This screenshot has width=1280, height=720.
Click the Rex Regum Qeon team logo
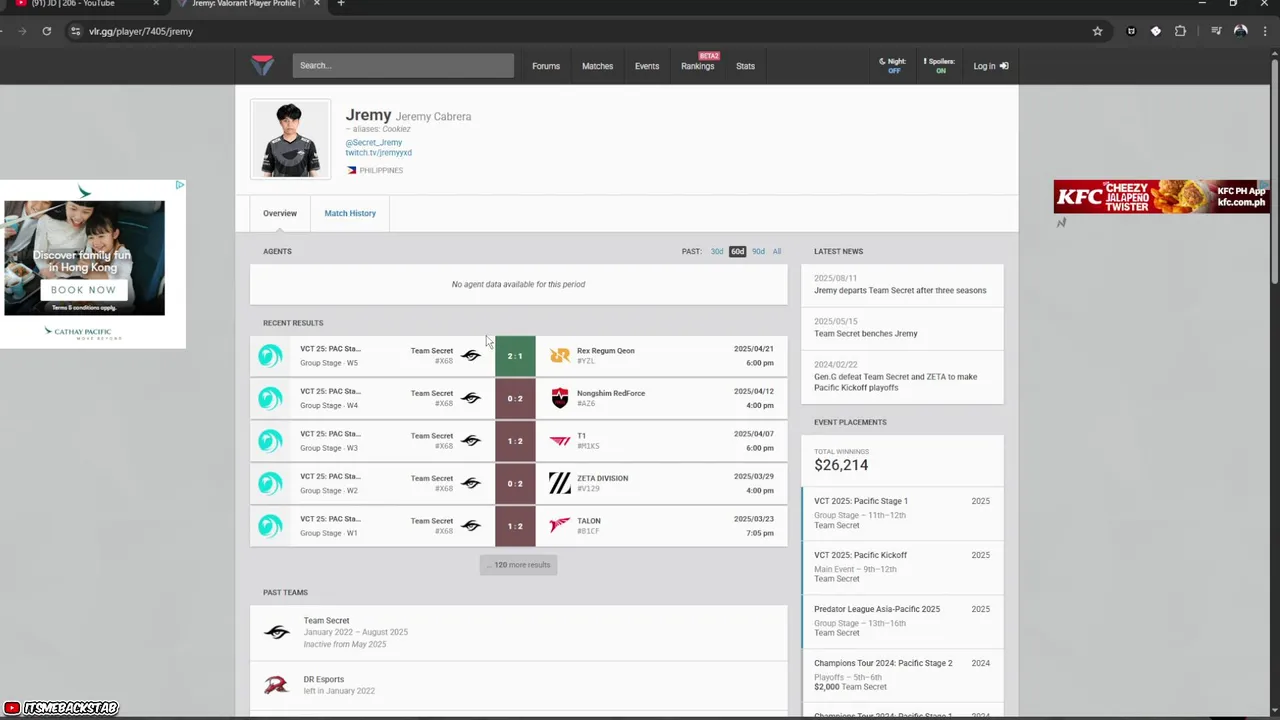[x=560, y=356]
